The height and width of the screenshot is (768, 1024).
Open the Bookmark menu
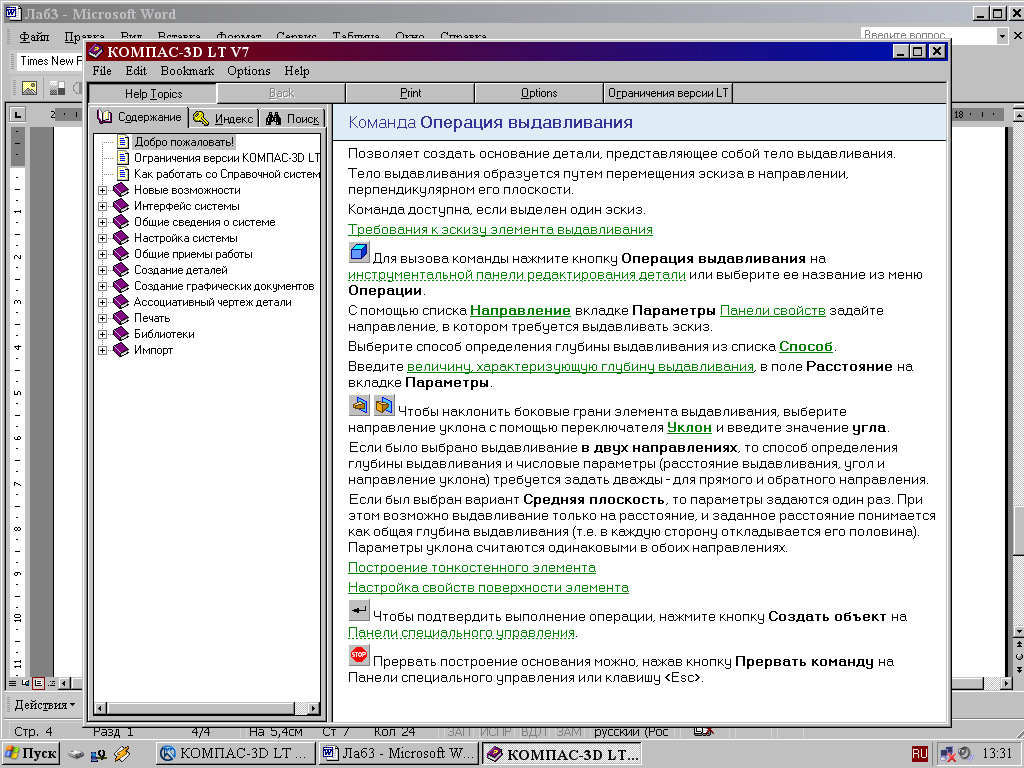click(x=187, y=71)
